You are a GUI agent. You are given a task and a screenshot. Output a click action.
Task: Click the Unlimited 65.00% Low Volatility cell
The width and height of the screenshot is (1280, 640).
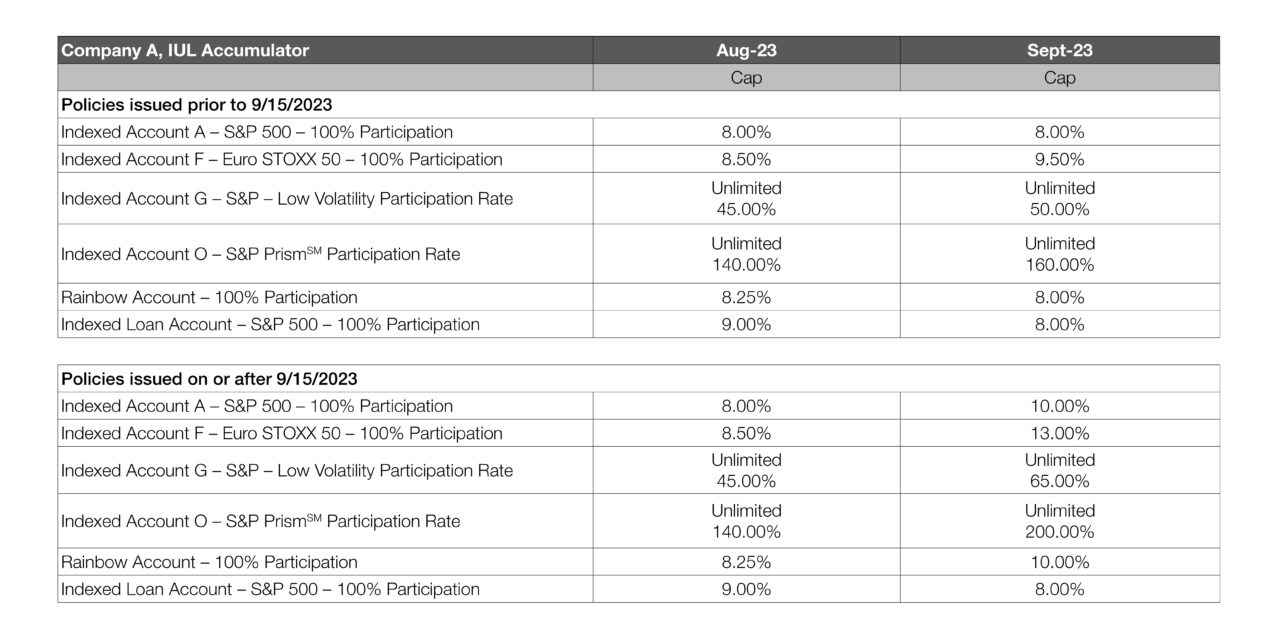1059,470
